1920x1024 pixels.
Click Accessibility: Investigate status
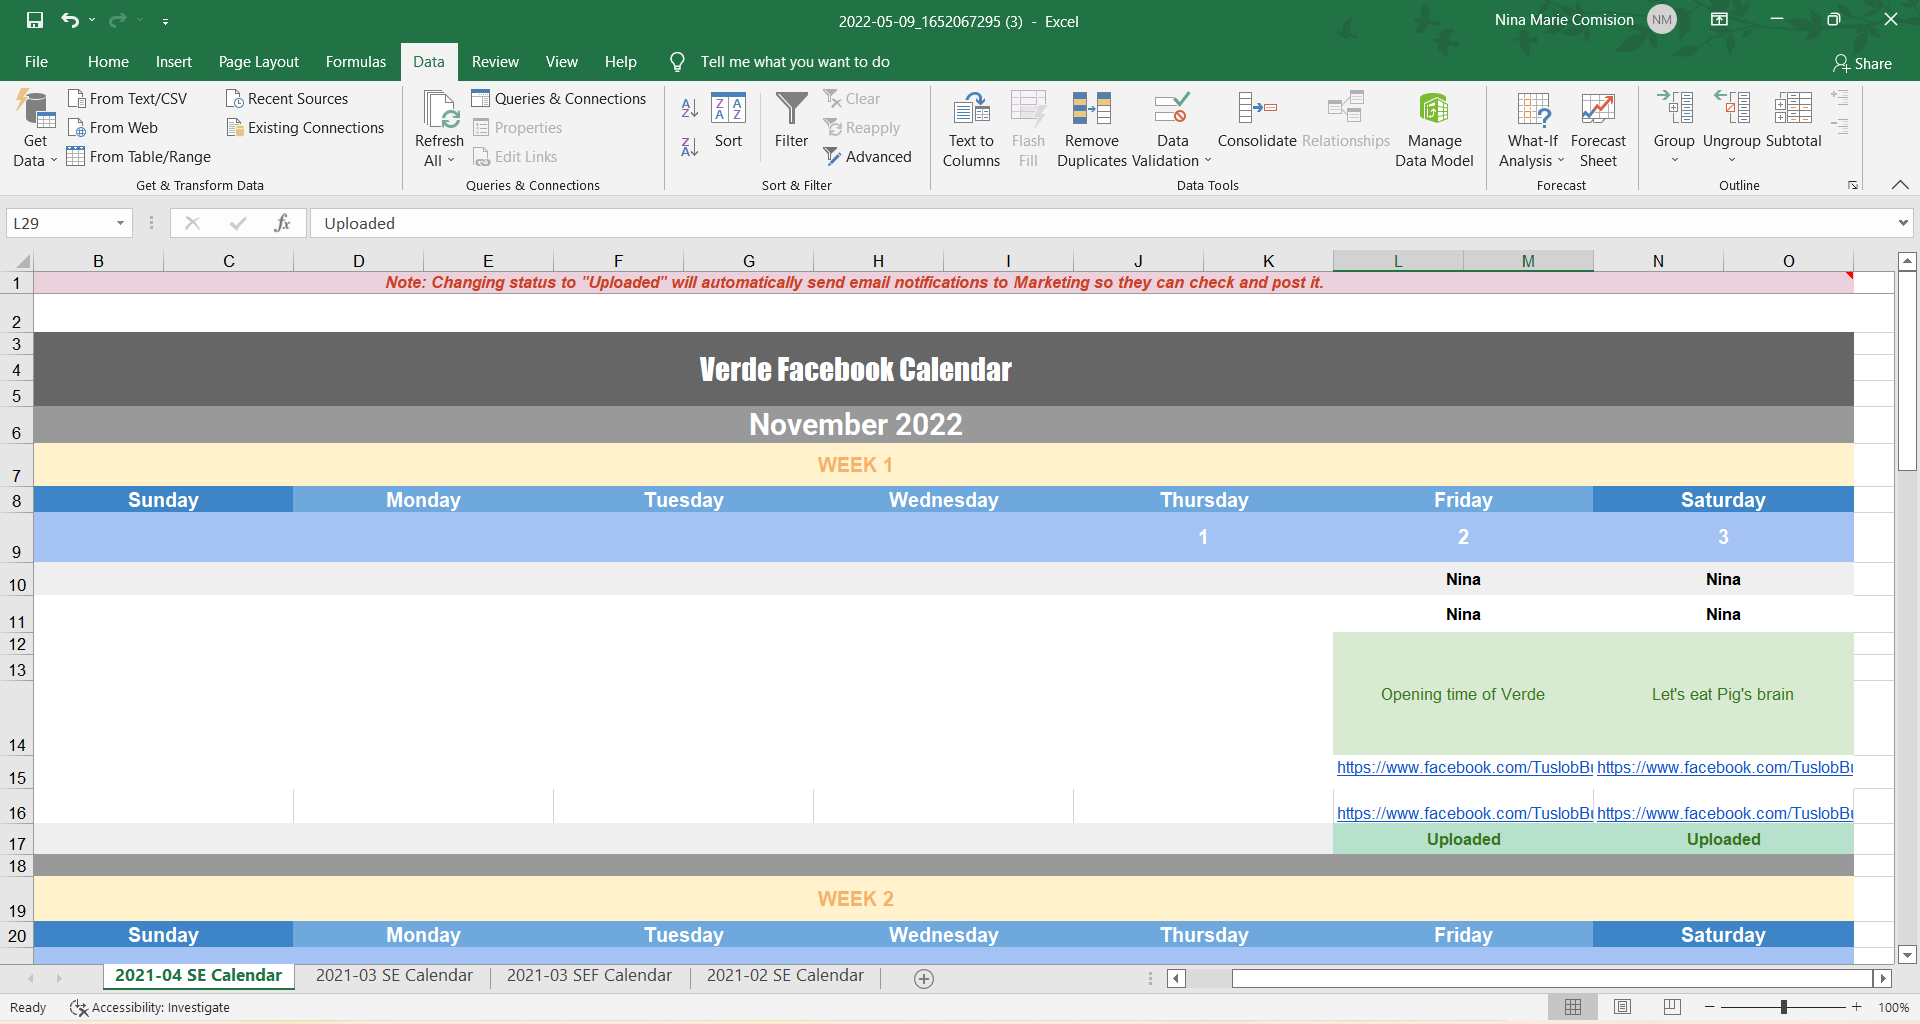click(150, 1007)
